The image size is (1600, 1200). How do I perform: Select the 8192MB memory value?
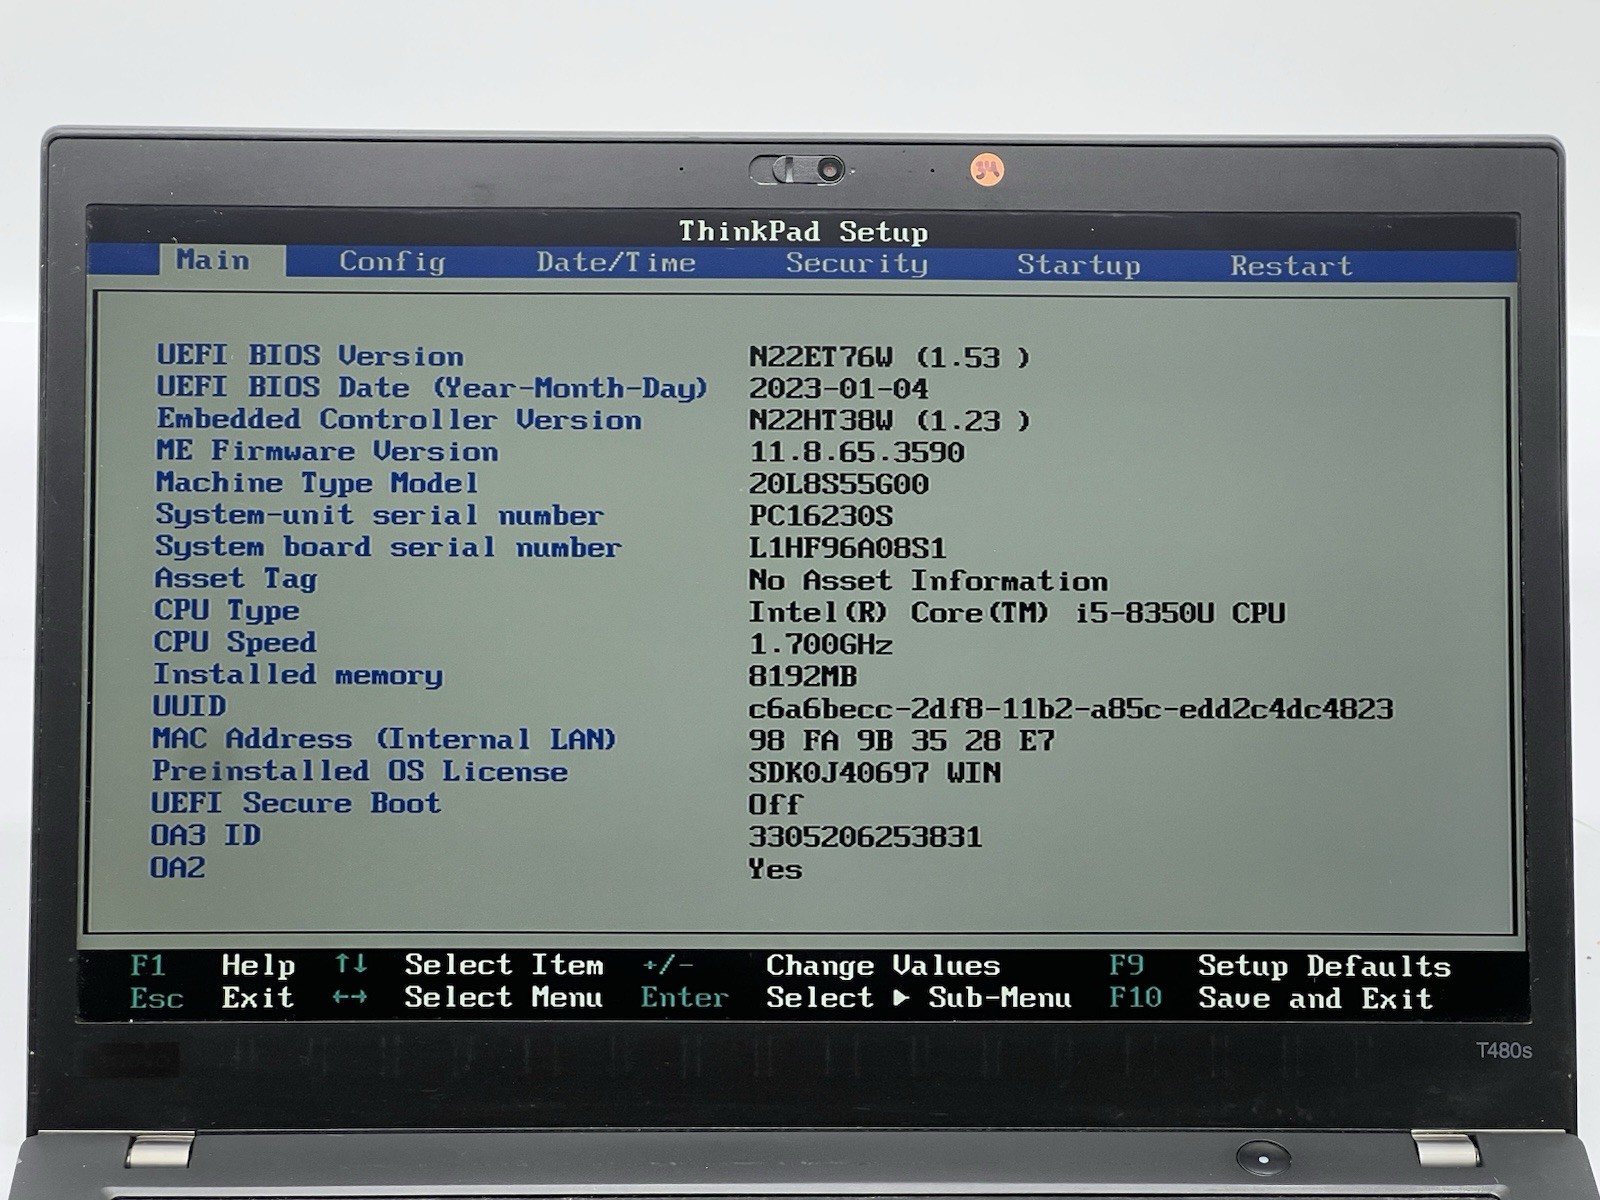[x=802, y=676]
